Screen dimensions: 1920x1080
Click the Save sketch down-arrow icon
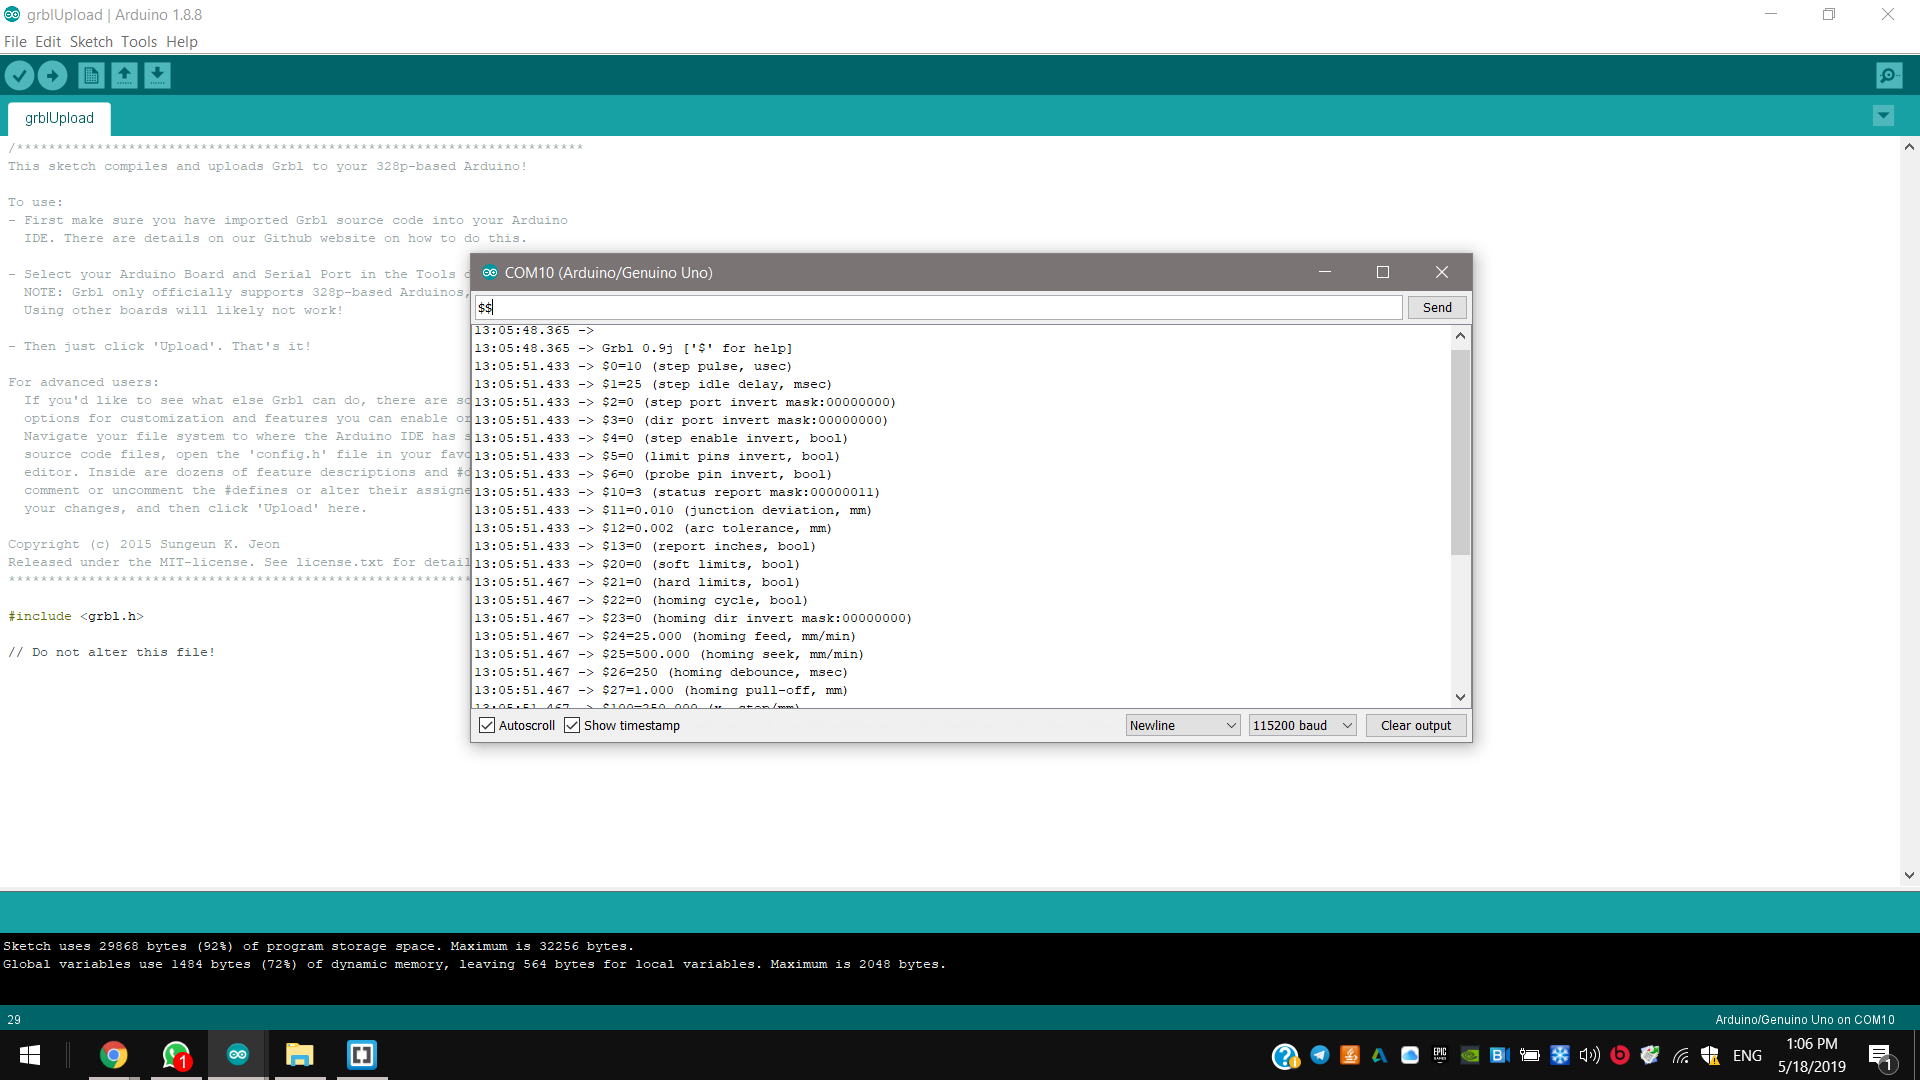[x=157, y=75]
